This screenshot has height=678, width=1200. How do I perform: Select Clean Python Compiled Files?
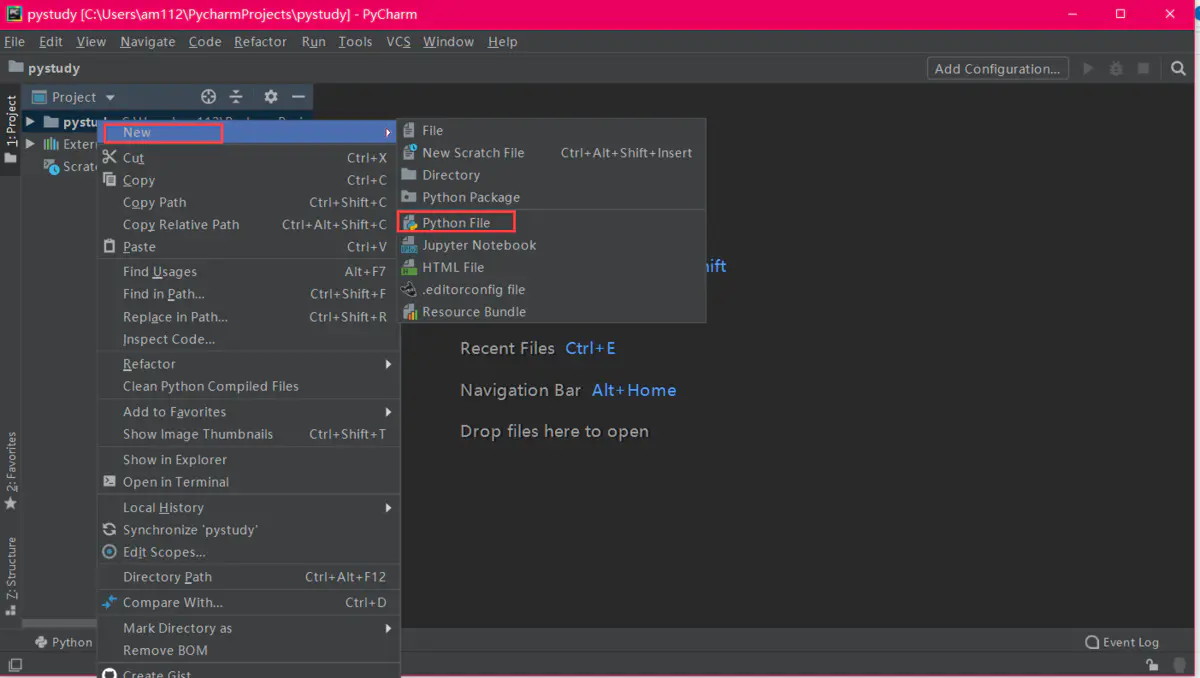(x=210, y=386)
